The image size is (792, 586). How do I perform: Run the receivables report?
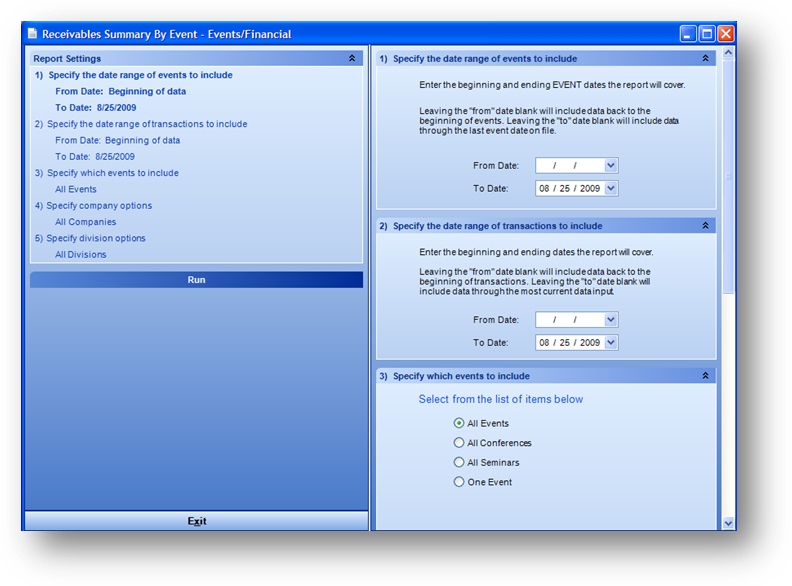196,280
